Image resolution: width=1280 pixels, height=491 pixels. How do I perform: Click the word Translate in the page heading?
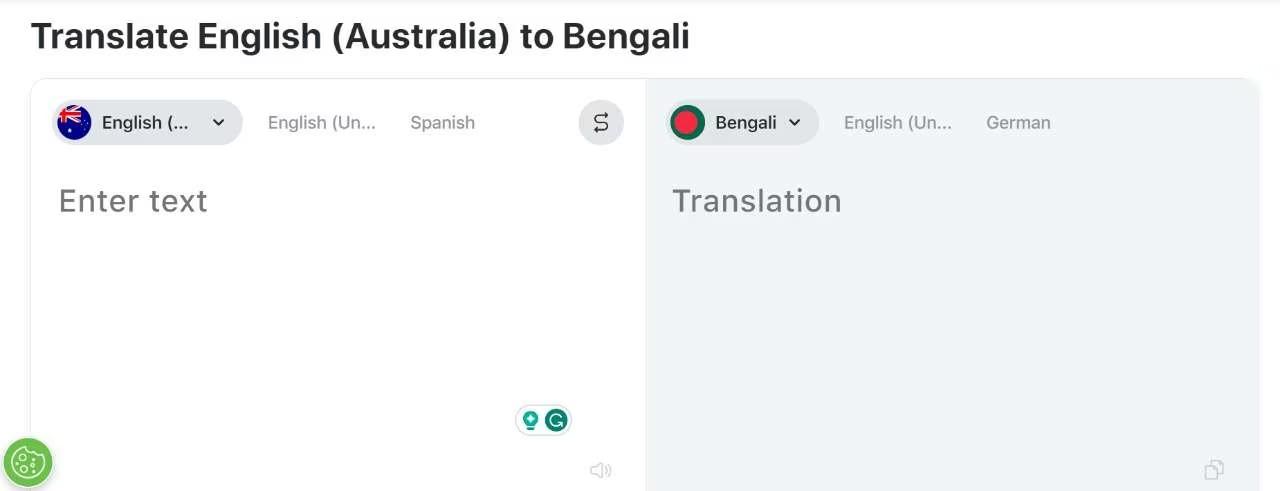110,37
